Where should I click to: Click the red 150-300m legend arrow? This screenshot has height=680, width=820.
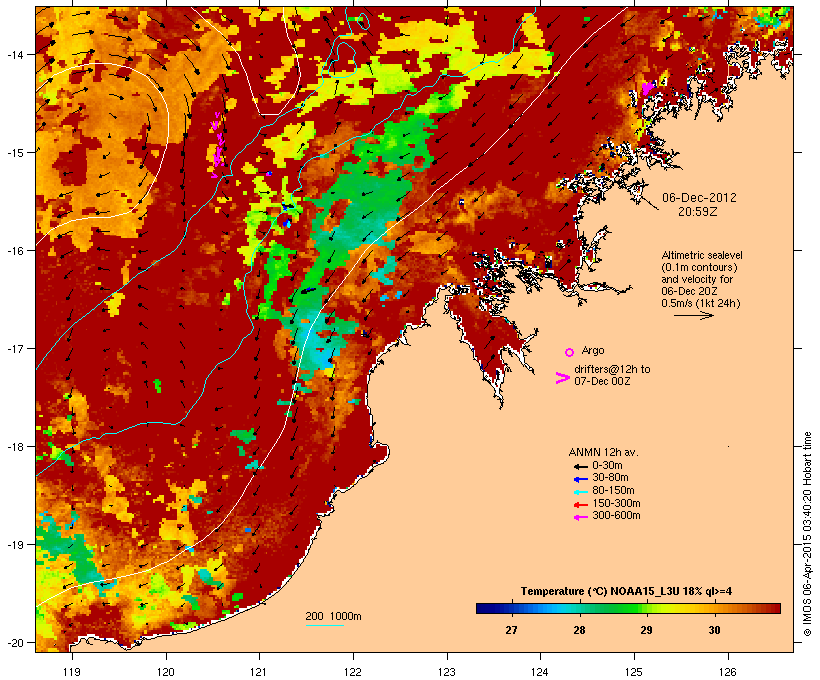580,505
